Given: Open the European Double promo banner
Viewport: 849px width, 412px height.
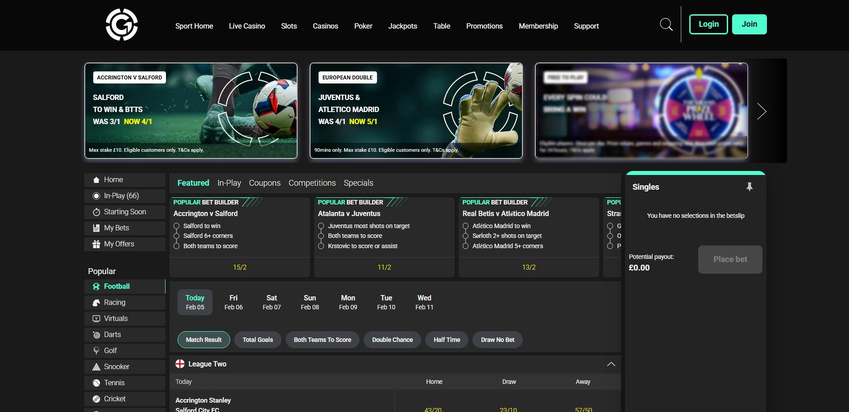Looking at the screenshot, I should click(416, 111).
